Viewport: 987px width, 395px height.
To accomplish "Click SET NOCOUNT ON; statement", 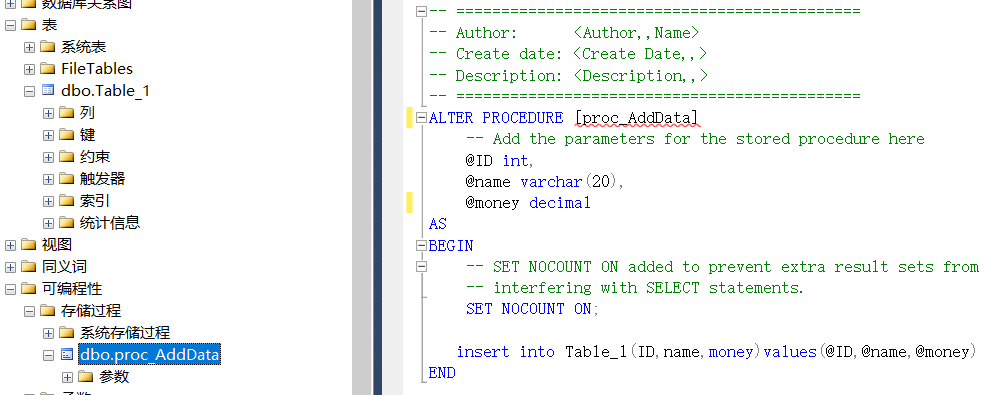I will (x=533, y=309).
